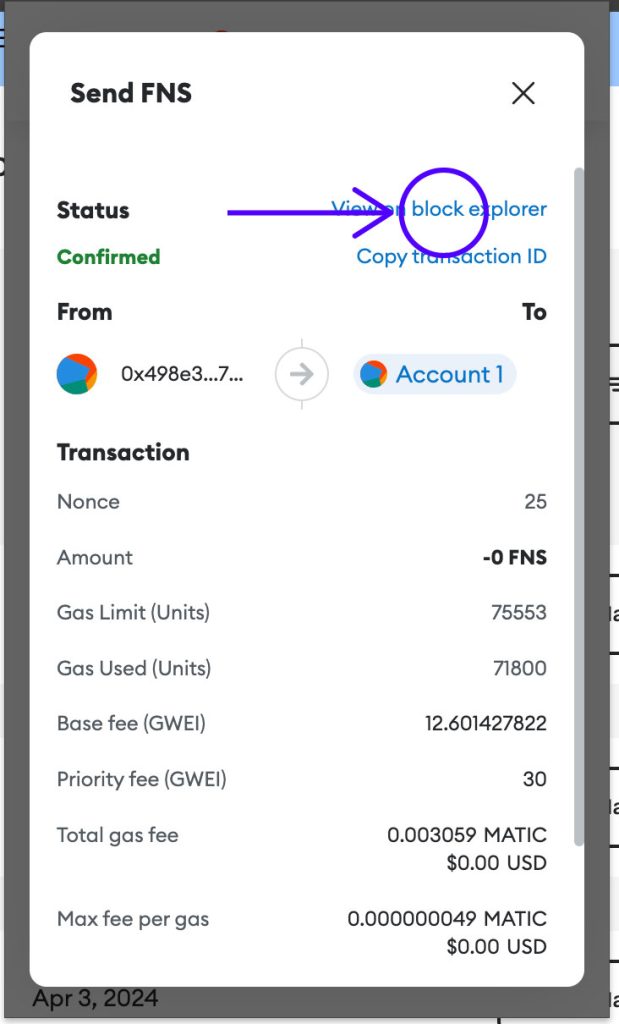Click the Account 1 recipient avatar icon
This screenshot has width=619, height=1024.
coord(374,374)
